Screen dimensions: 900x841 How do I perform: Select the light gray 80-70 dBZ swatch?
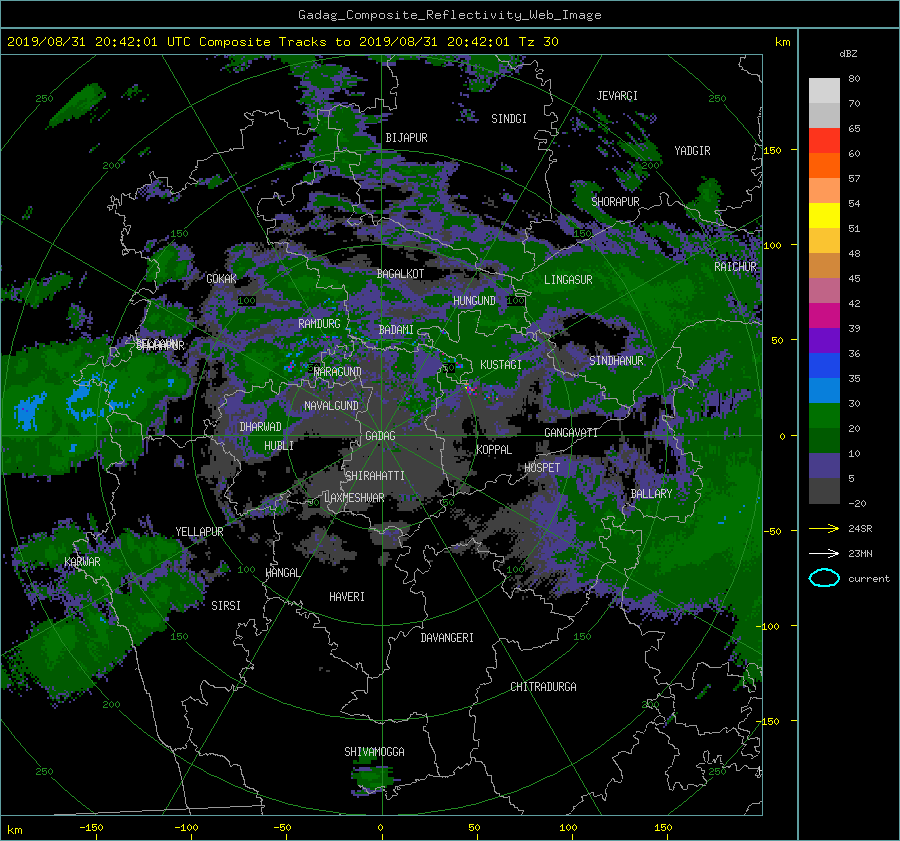click(x=824, y=90)
